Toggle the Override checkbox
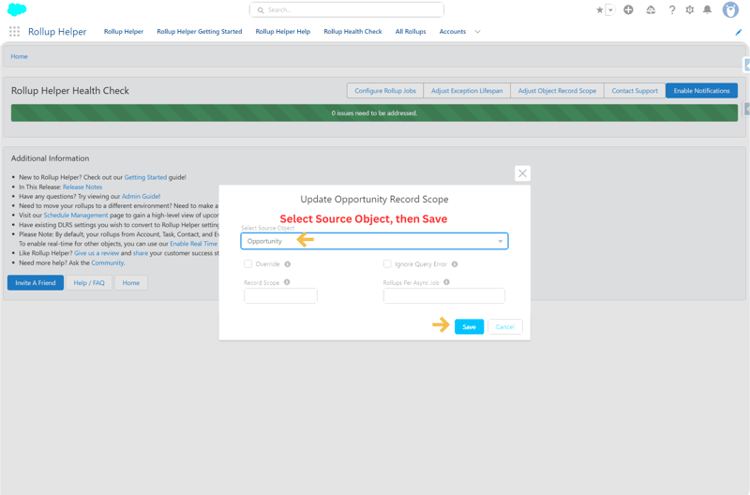The width and height of the screenshot is (750, 495). [248, 264]
